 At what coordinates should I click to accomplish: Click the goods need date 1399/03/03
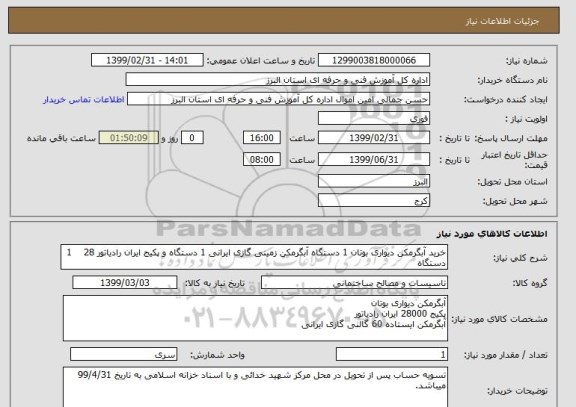point(125,282)
